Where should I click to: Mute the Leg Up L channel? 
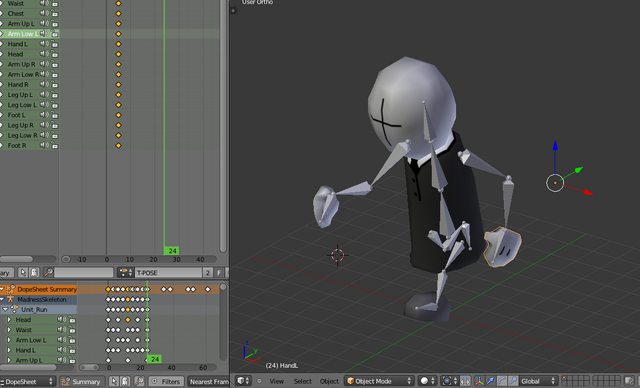click(44, 95)
